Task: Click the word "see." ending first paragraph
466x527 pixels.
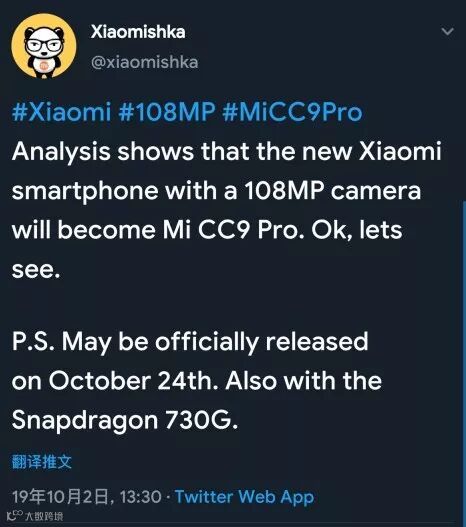Action: pyautogui.click(x=36, y=270)
